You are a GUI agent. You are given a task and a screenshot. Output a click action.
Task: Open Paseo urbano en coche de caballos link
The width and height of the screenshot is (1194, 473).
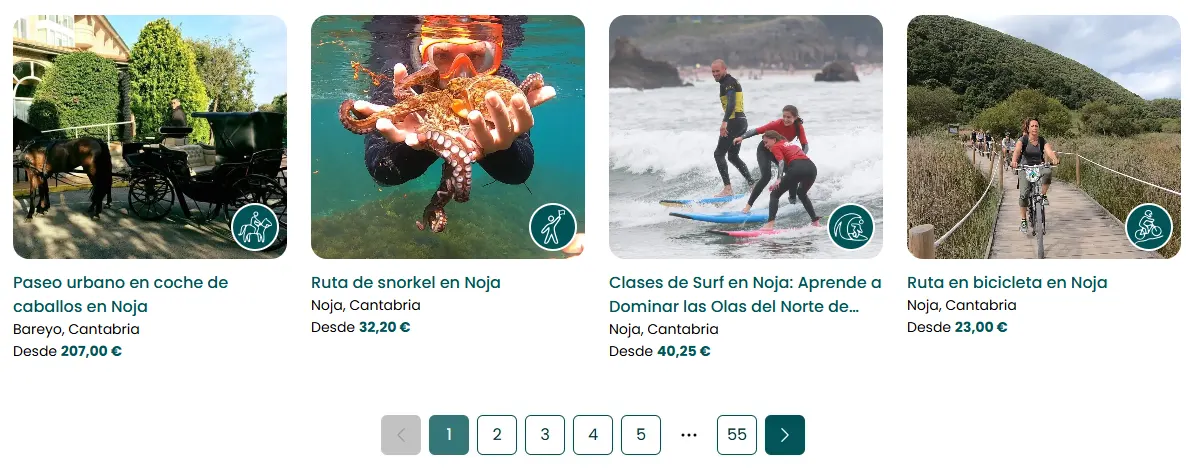point(120,294)
